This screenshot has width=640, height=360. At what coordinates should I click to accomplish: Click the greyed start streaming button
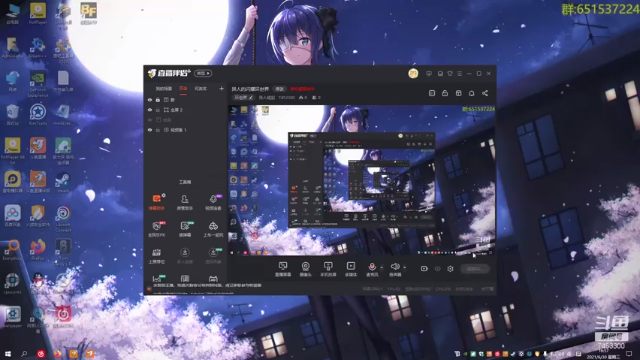pyautogui.click(x=475, y=269)
